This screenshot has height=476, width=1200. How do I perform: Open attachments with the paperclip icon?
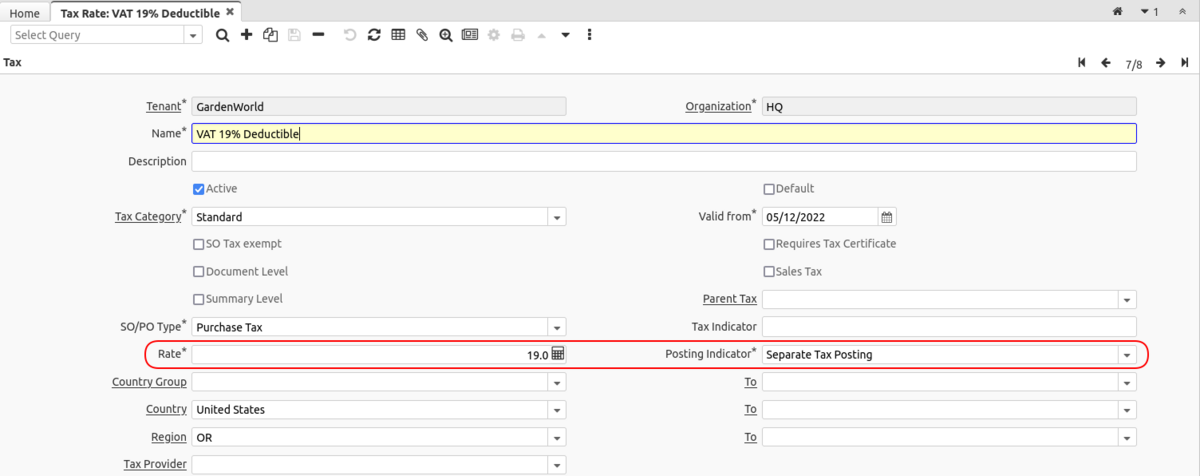422,35
